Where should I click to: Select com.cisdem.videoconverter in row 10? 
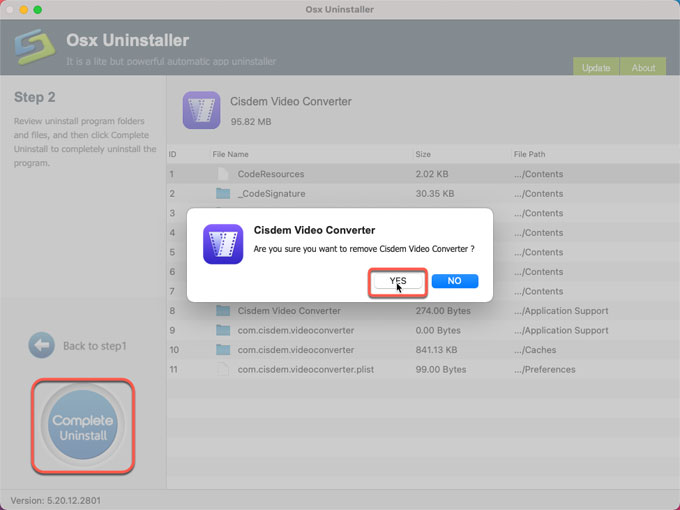(296, 350)
